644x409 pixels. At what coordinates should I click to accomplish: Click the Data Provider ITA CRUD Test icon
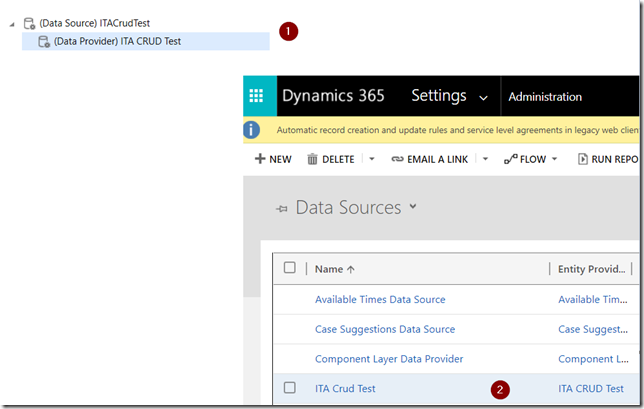point(44,41)
